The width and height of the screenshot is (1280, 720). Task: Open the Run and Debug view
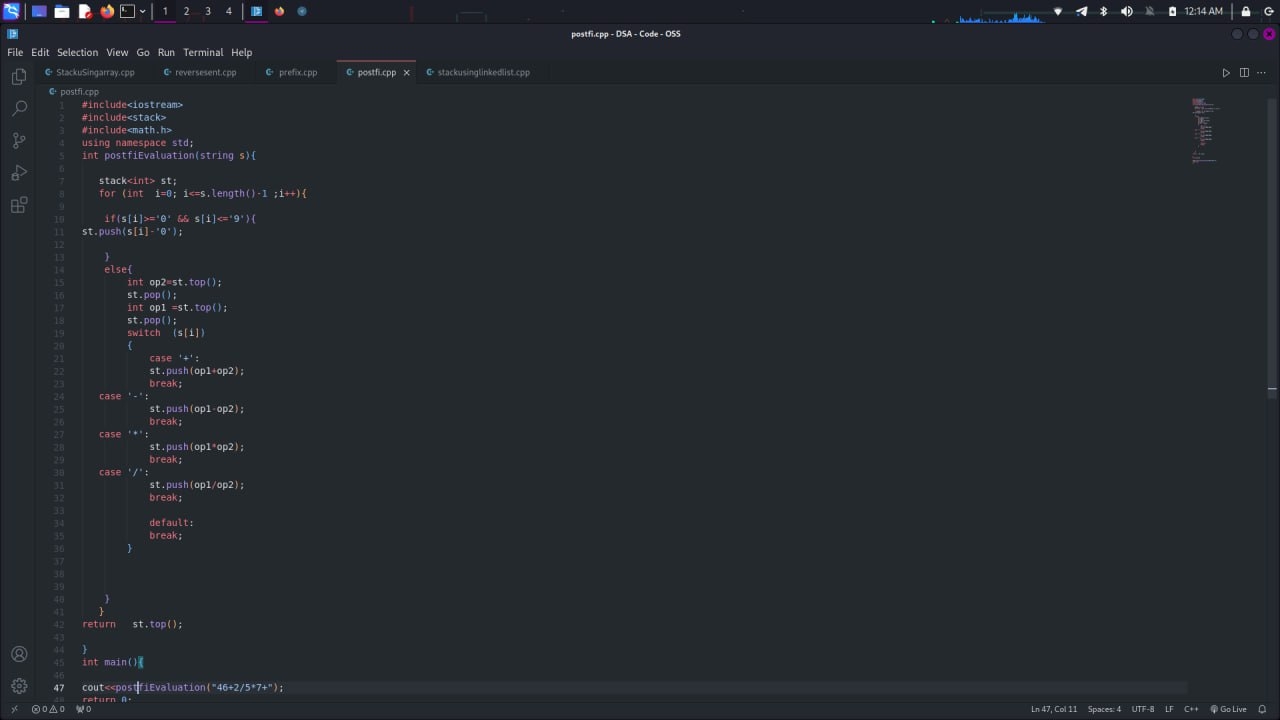(19, 173)
